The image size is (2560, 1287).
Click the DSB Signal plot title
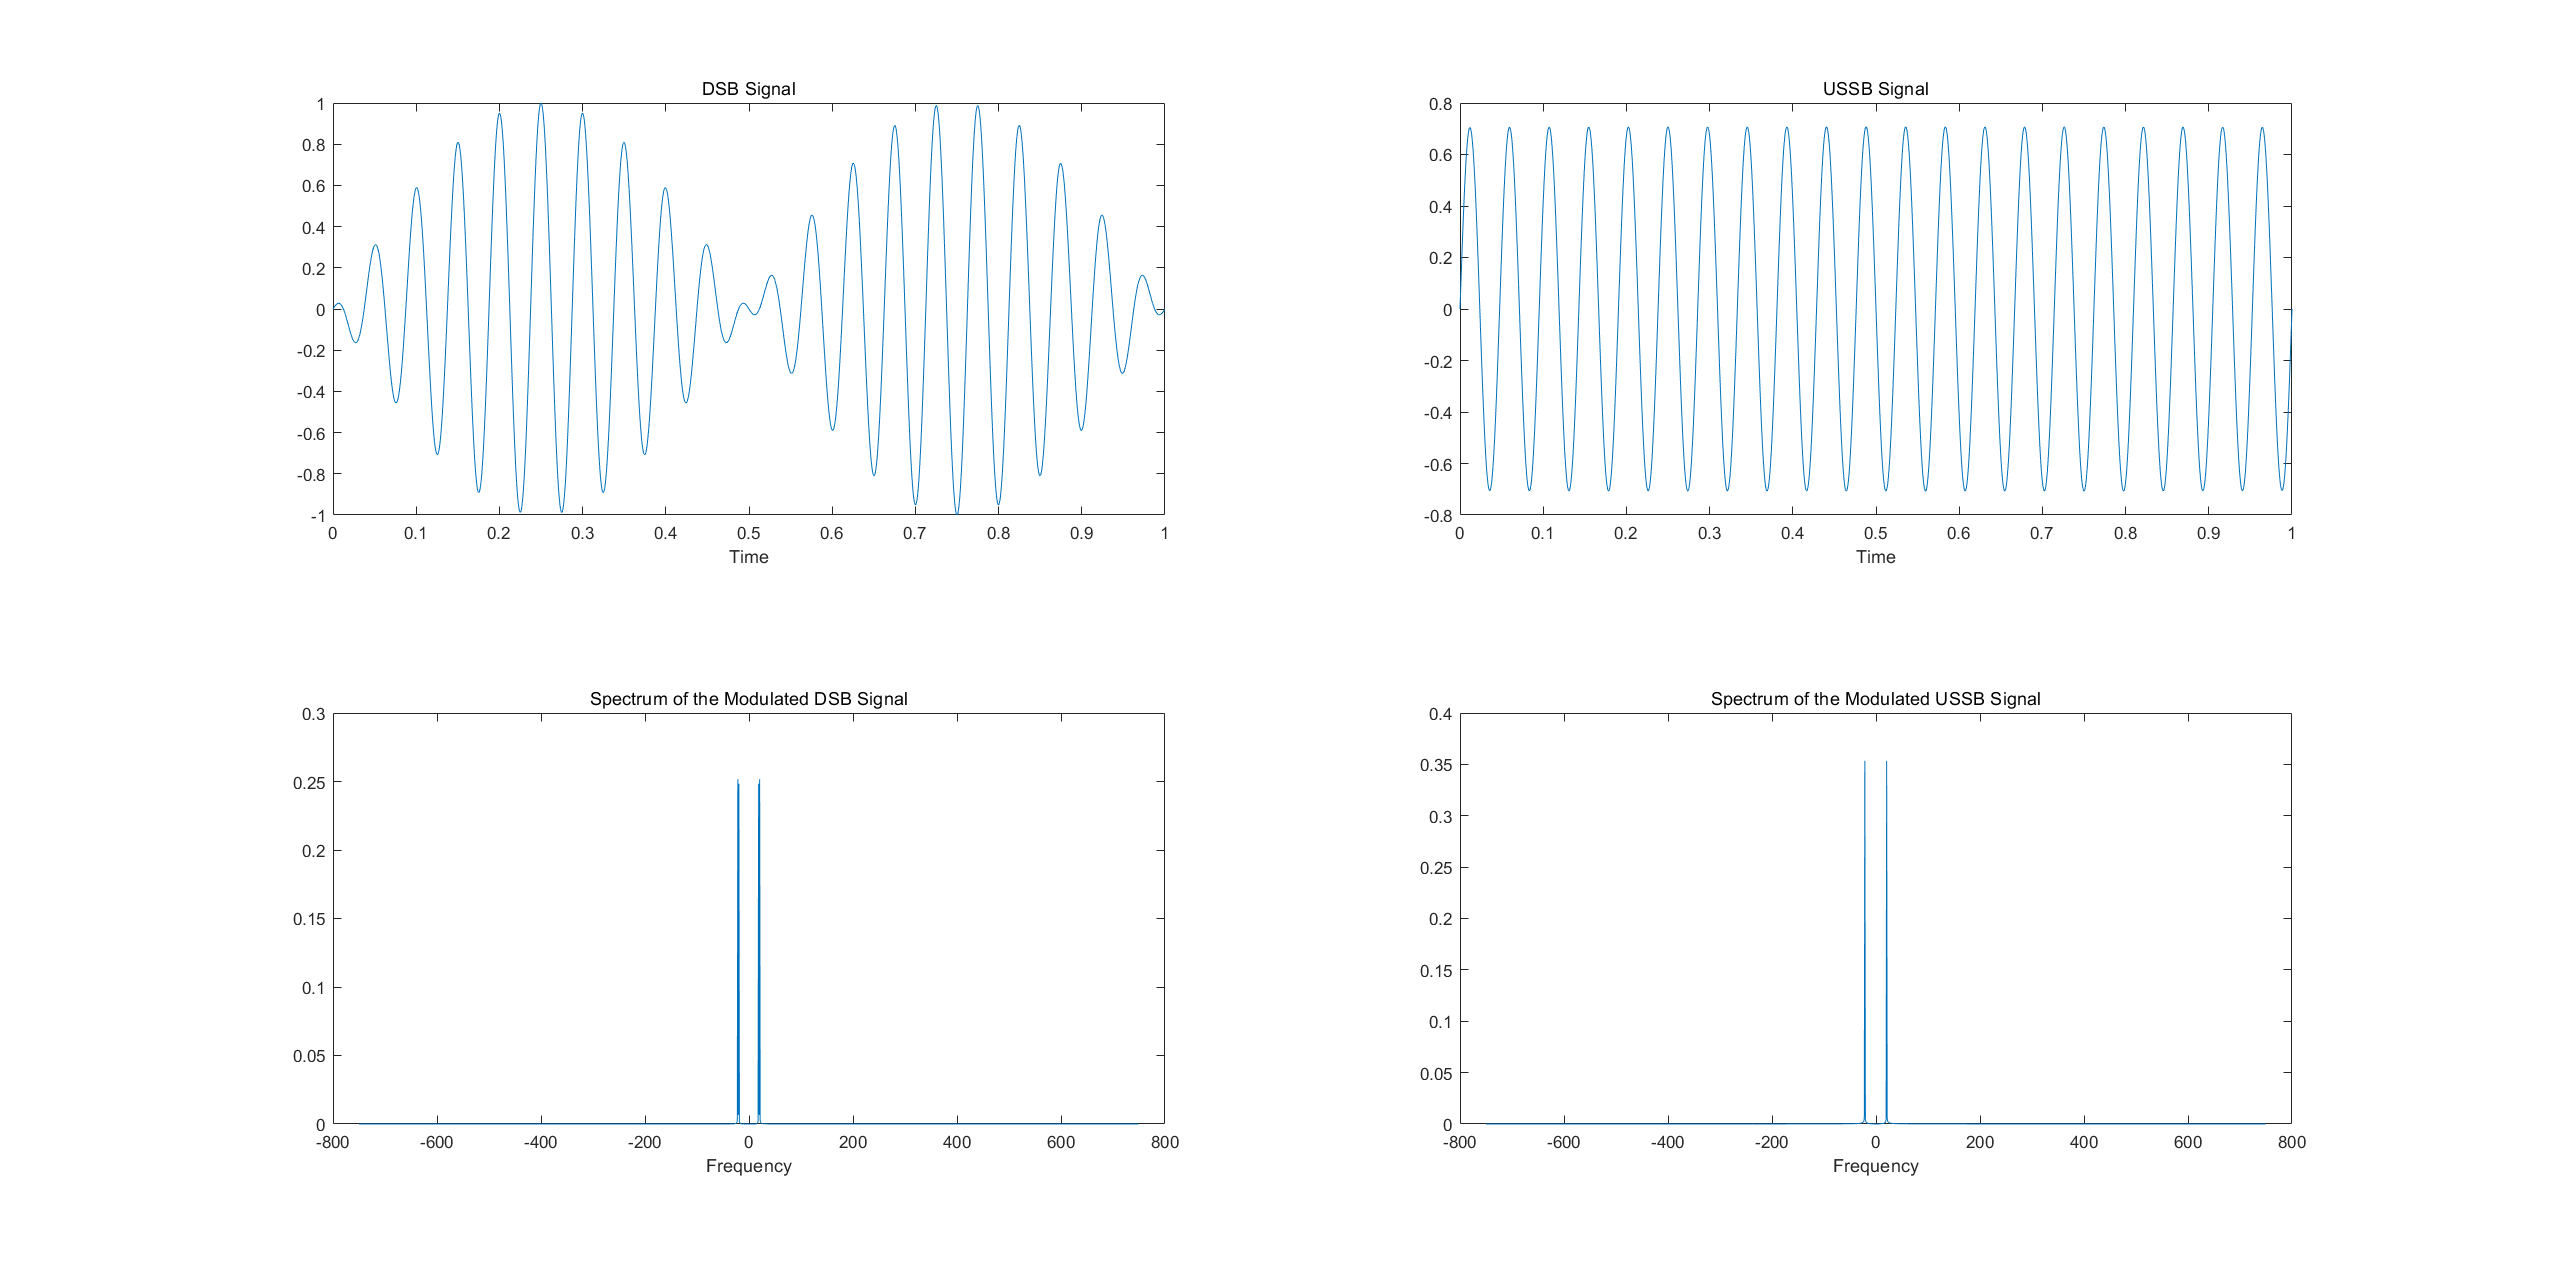pos(748,89)
